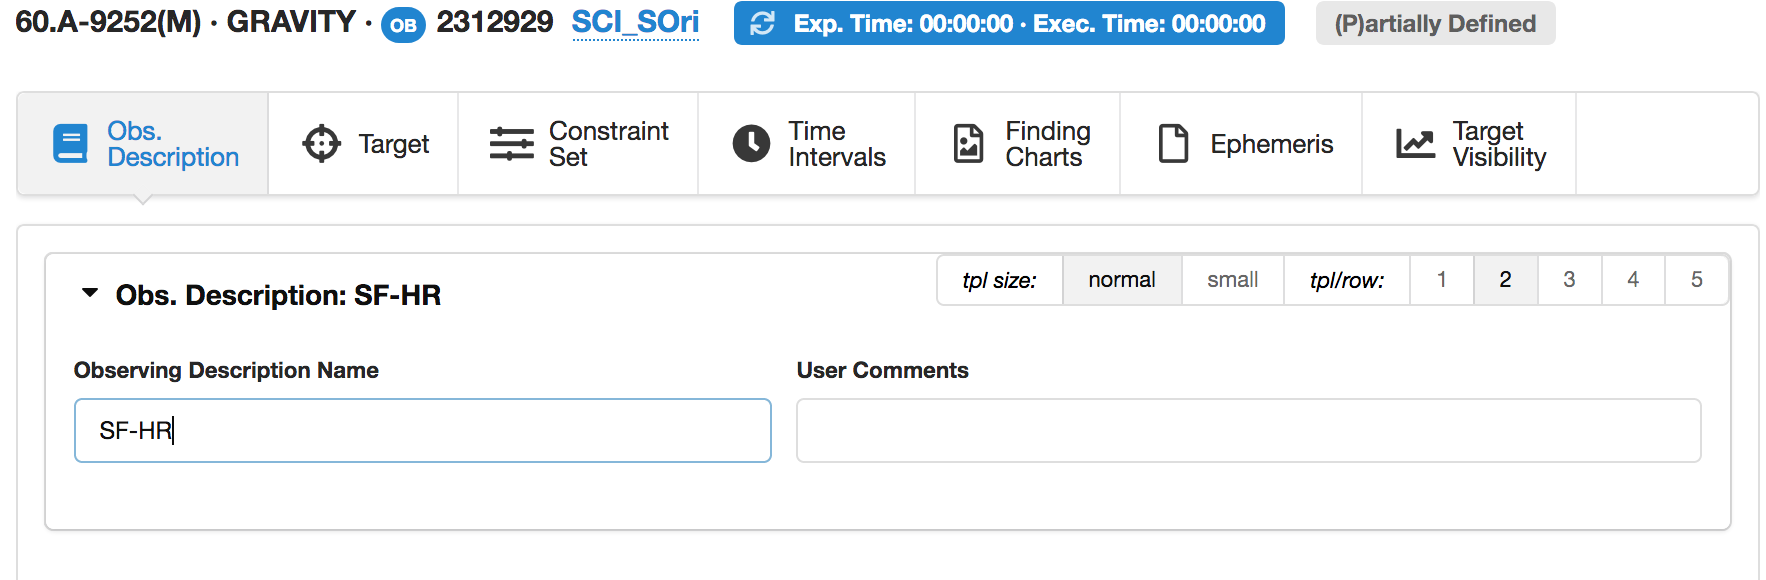Click the Finding Charts image file icon
This screenshot has width=1766, height=580.
point(968,144)
